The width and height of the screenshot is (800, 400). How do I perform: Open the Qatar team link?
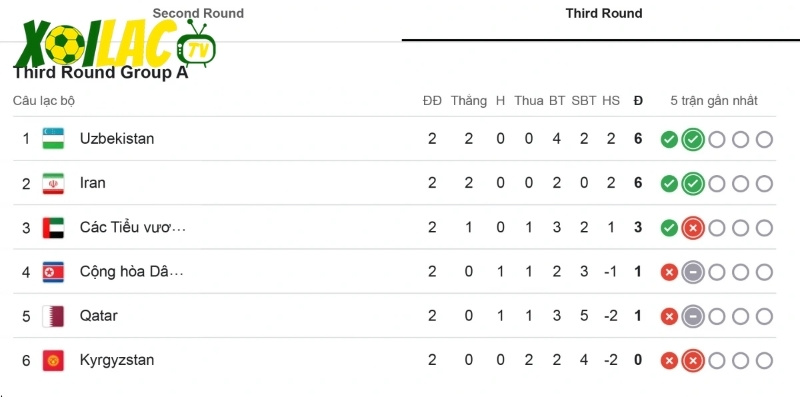[x=99, y=316]
